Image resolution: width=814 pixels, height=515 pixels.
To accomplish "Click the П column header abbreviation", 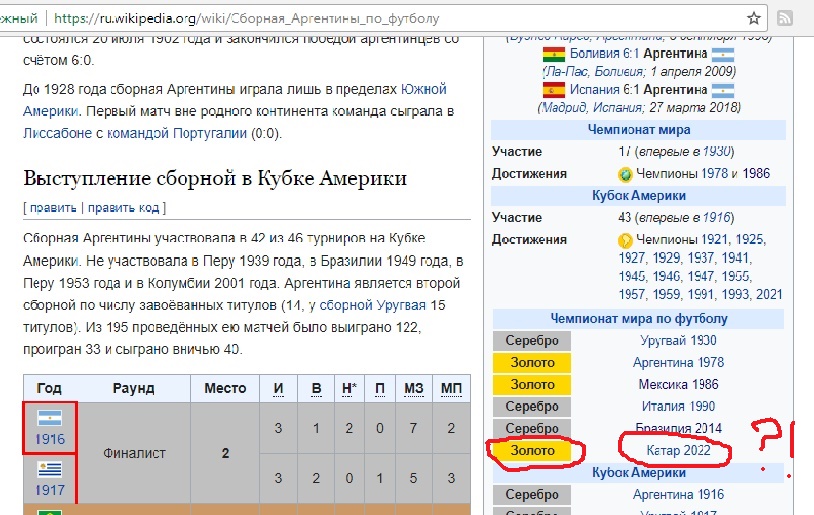I will [x=380, y=389].
